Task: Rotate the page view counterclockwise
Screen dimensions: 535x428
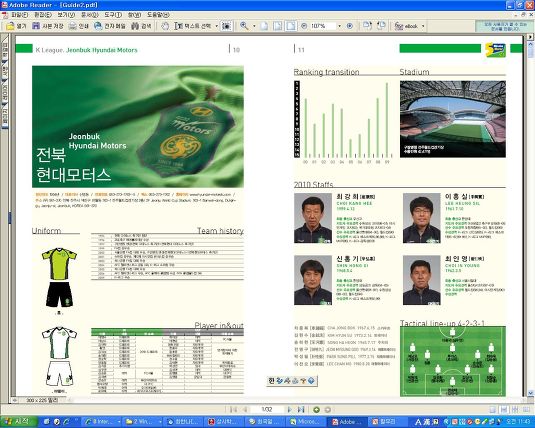Action: [x=381, y=26]
